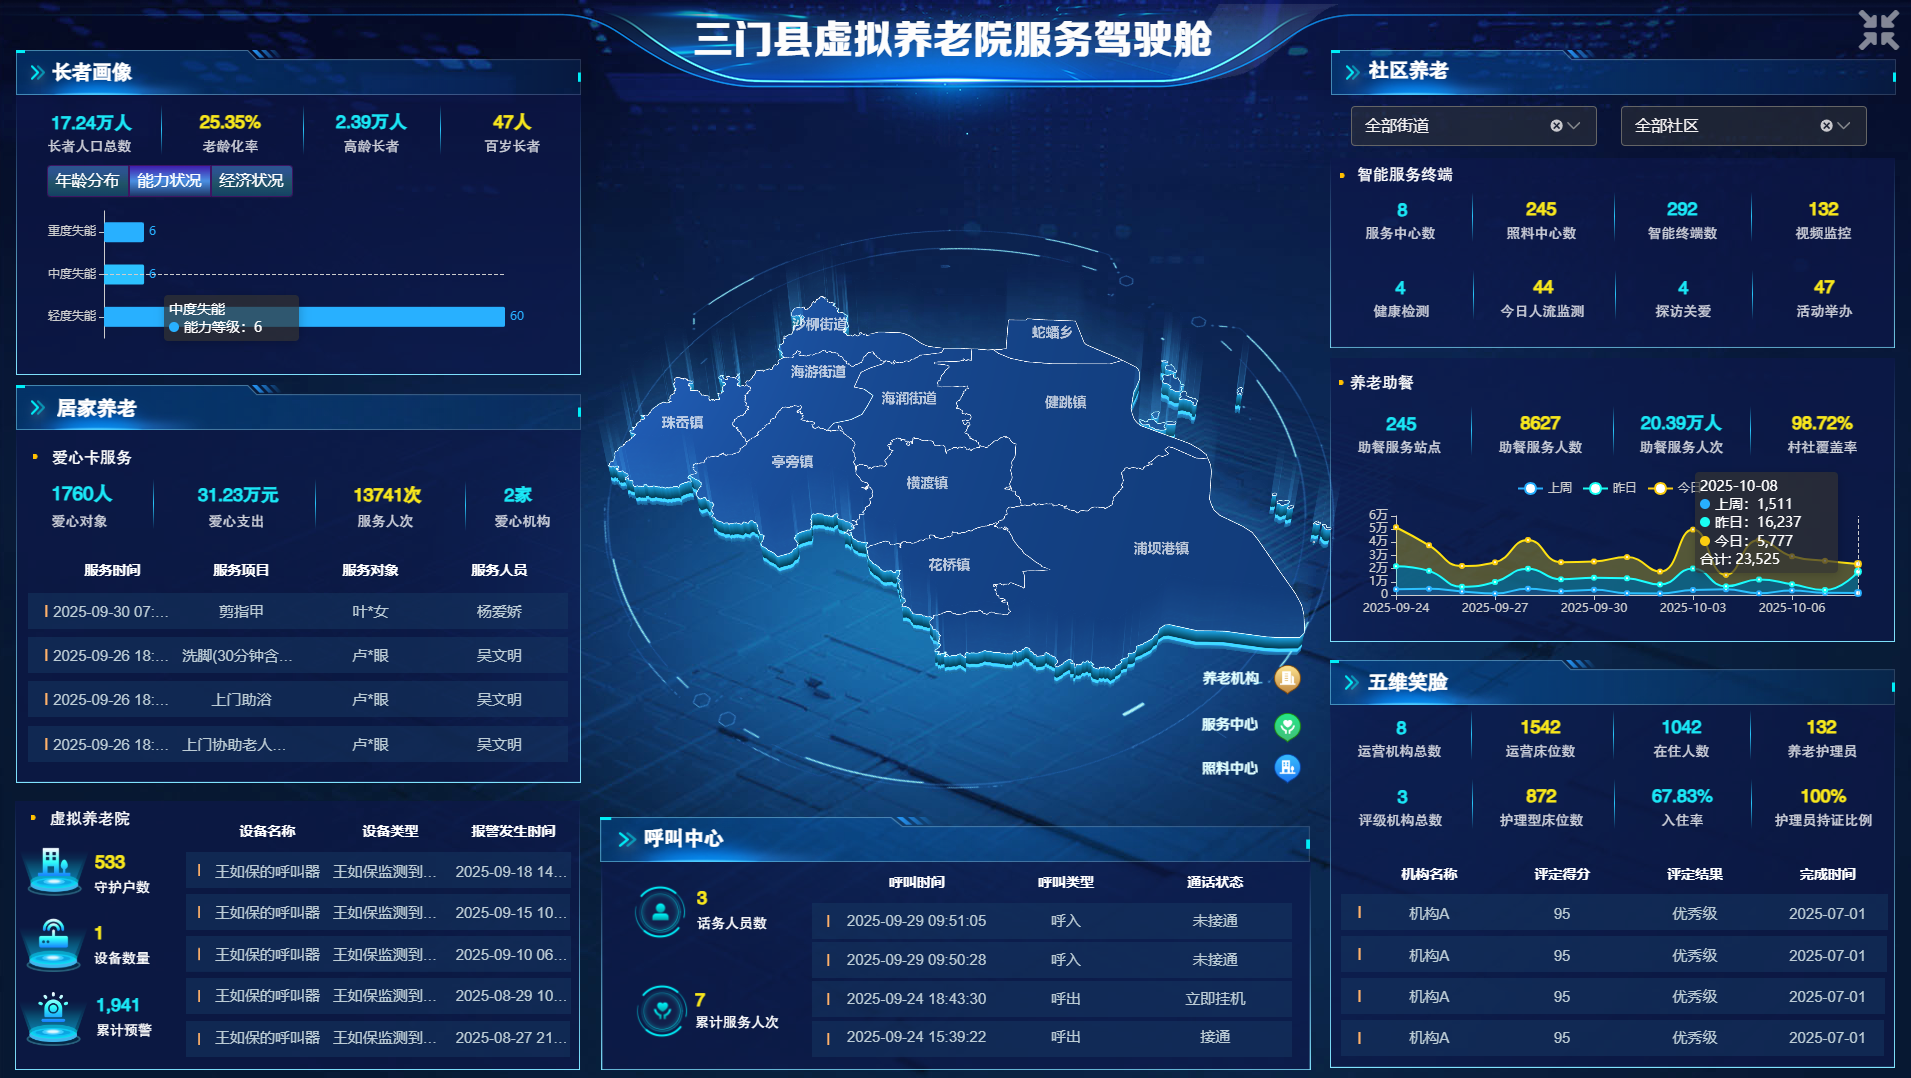The image size is (1911, 1078).
Task: Switch to the 年龄分布 tab
Action: (87, 181)
